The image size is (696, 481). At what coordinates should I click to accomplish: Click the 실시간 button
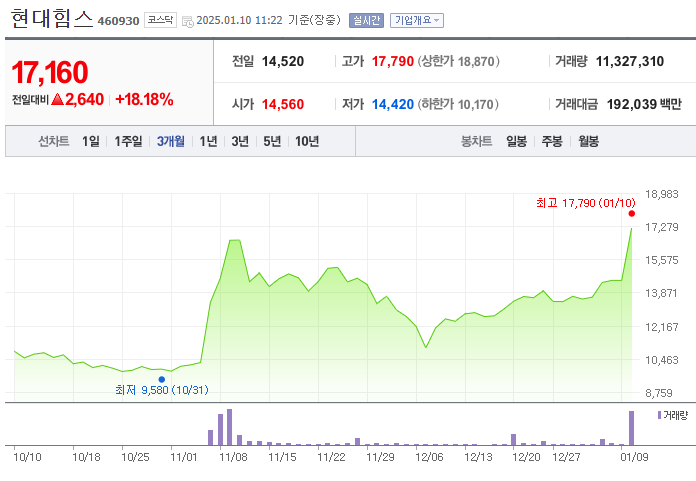(x=366, y=20)
